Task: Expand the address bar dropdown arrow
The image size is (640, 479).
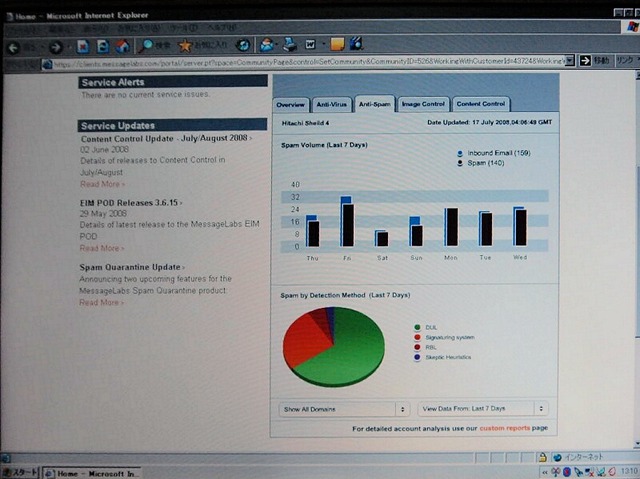Action: click(x=570, y=61)
